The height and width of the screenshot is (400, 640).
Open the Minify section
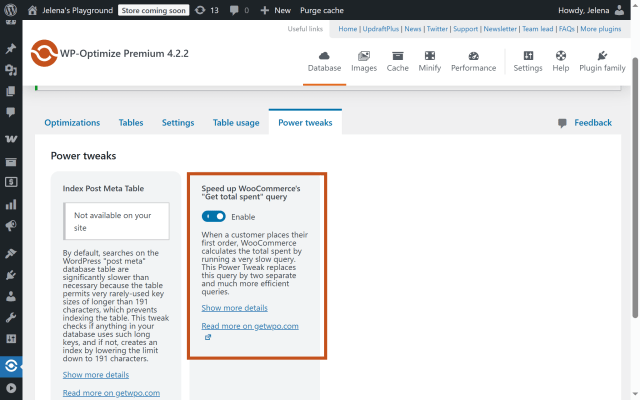click(x=429, y=62)
